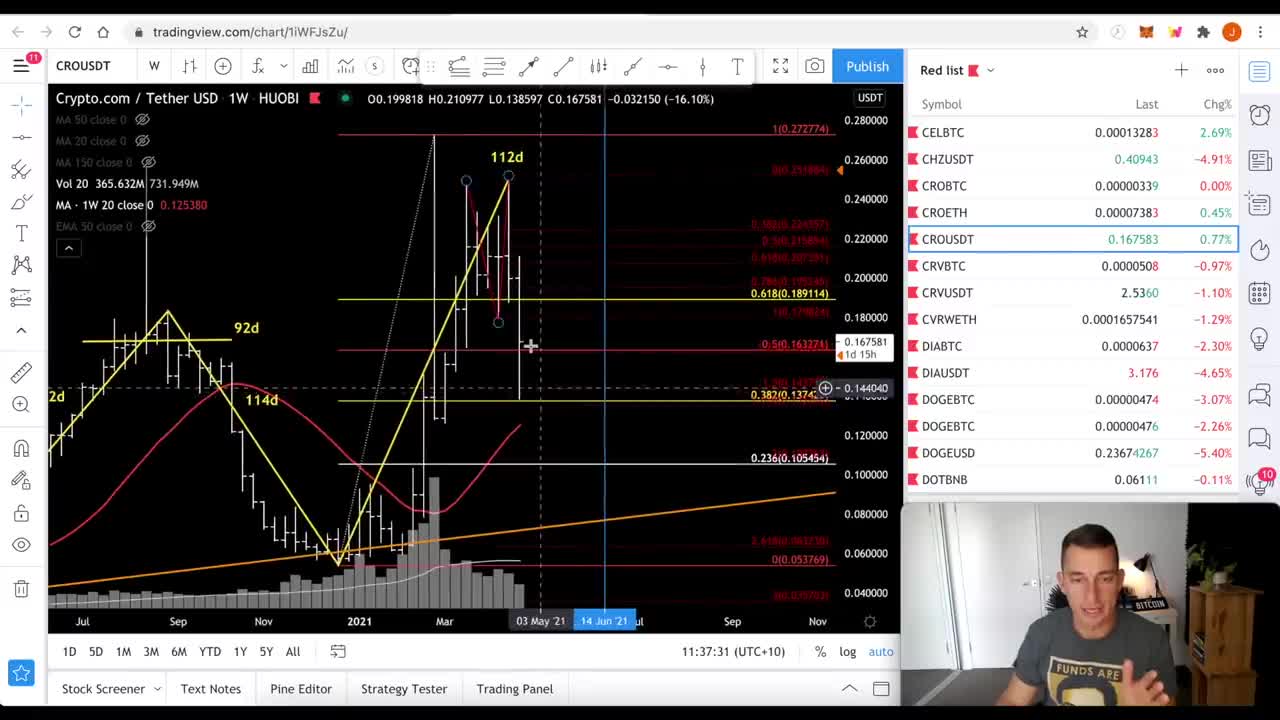Open the Strategy Tester tab
The height and width of the screenshot is (720, 1280).
point(404,689)
